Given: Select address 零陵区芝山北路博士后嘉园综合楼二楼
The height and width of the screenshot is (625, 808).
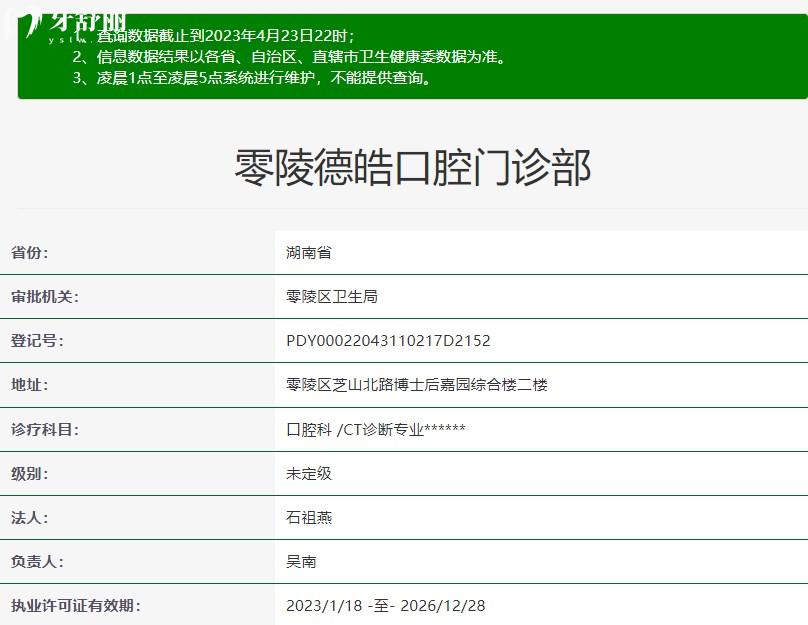Looking at the screenshot, I should pos(417,385).
